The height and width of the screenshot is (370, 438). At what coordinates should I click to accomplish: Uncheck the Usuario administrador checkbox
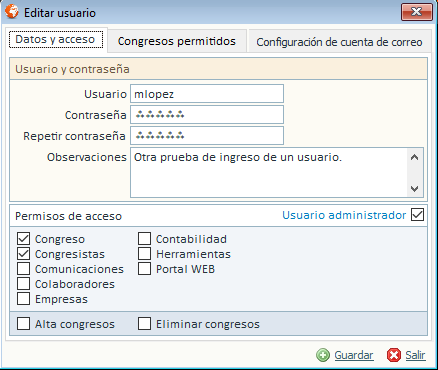click(417, 215)
